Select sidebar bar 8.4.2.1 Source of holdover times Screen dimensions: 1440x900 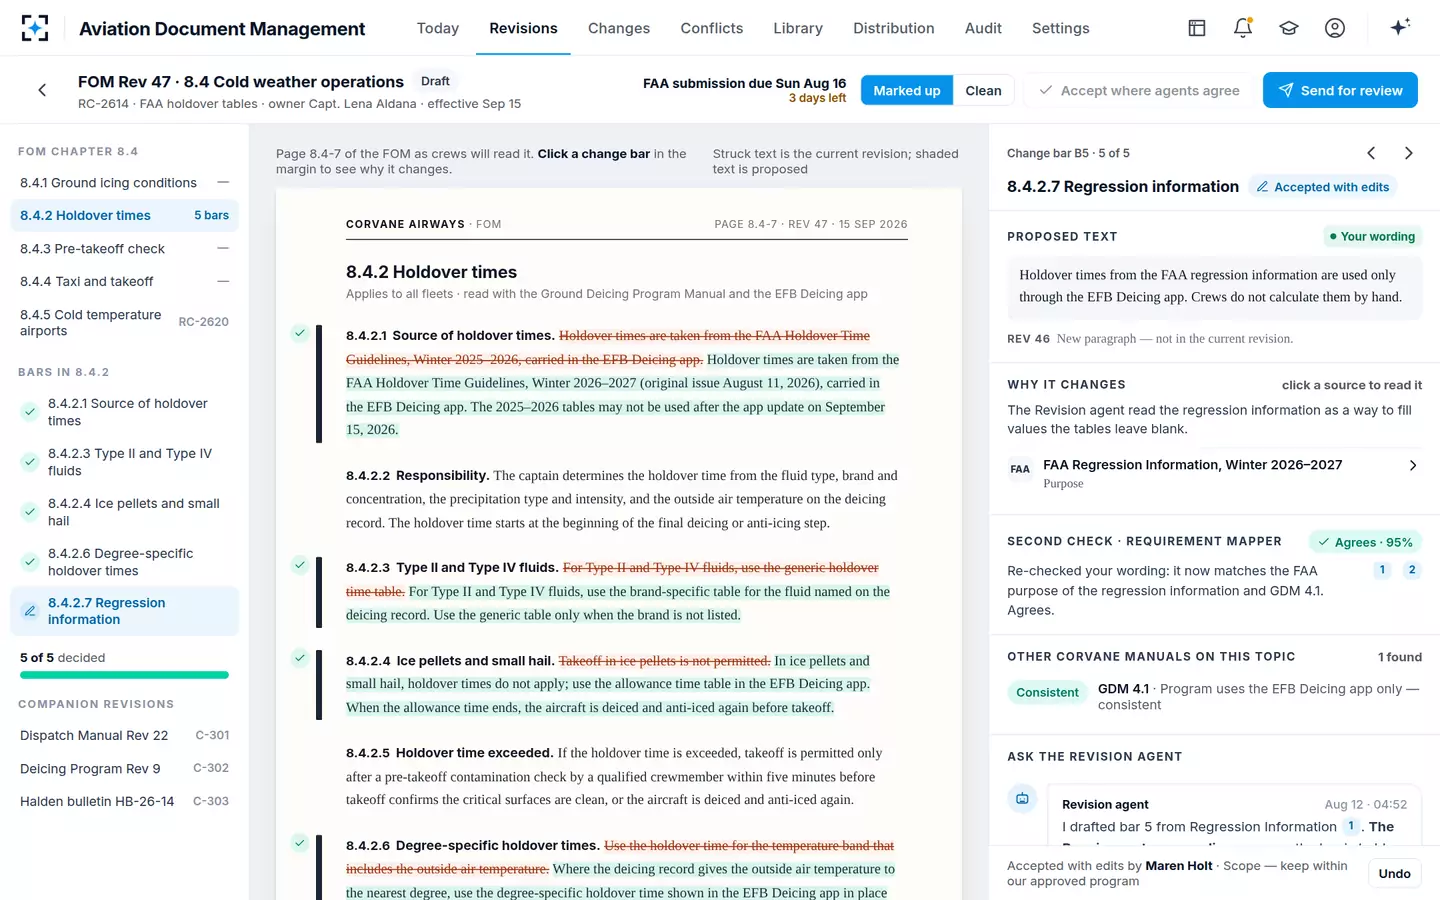125,412
